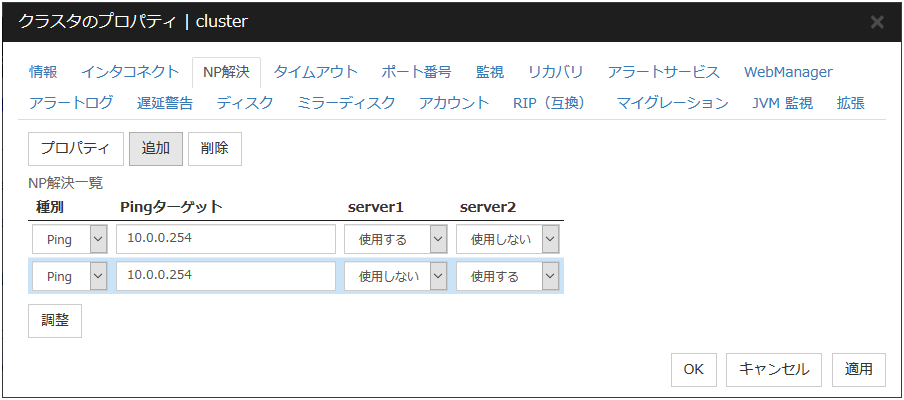The height and width of the screenshot is (400, 904).
Task: Go to the ポート番号 tab
Action: pos(416,72)
